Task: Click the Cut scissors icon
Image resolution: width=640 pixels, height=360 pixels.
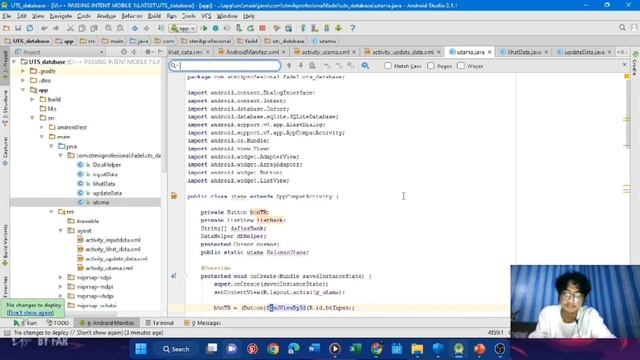Action: pyautogui.click(x=70, y=28)
